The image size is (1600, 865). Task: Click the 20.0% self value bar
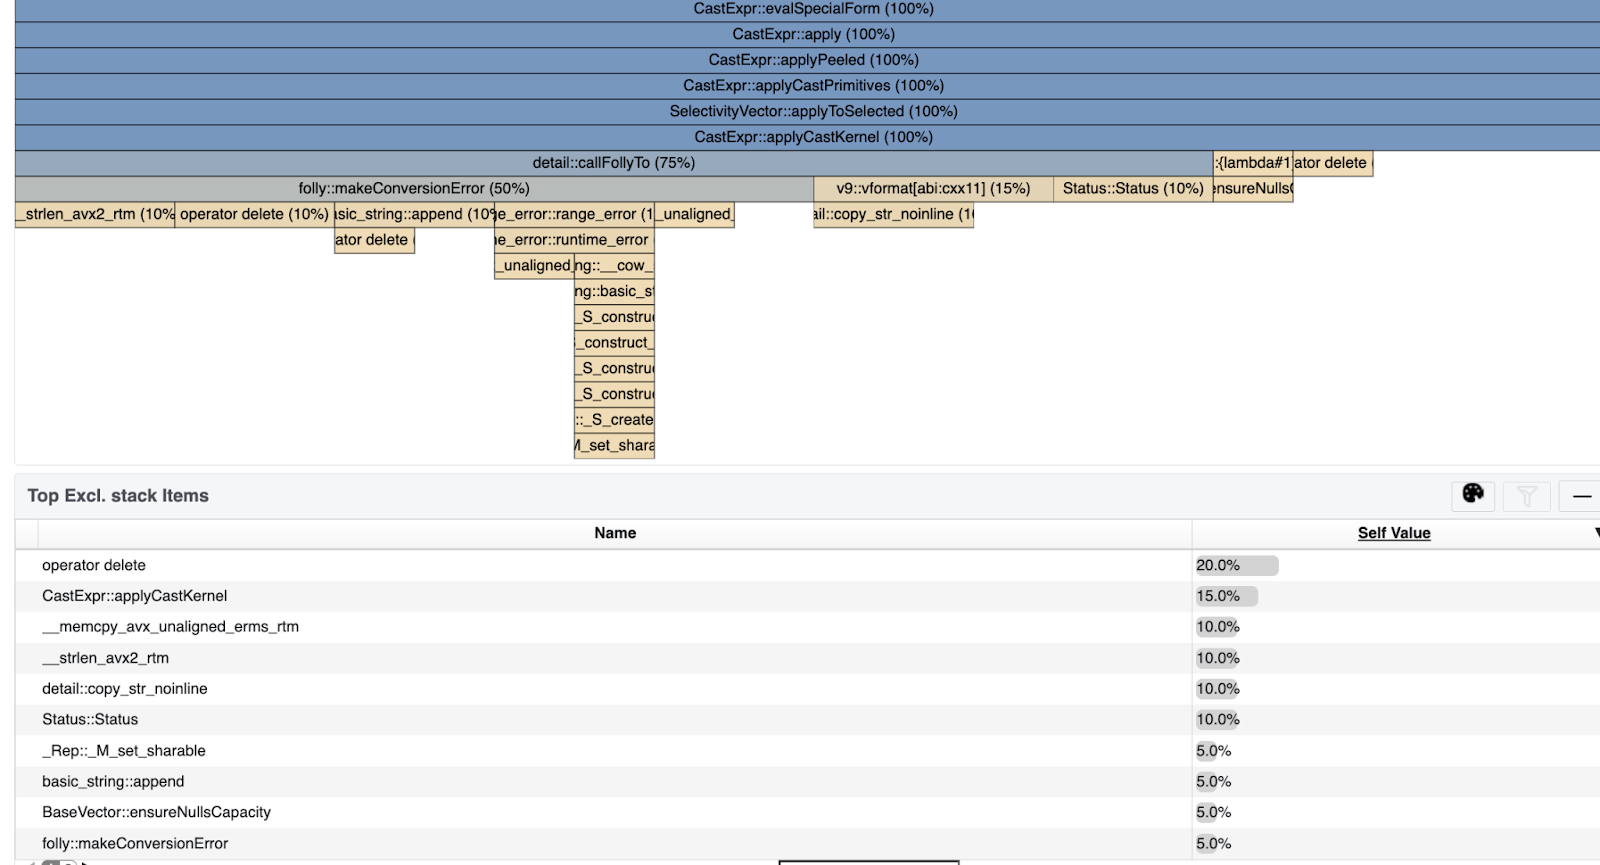pos(1236,565)
